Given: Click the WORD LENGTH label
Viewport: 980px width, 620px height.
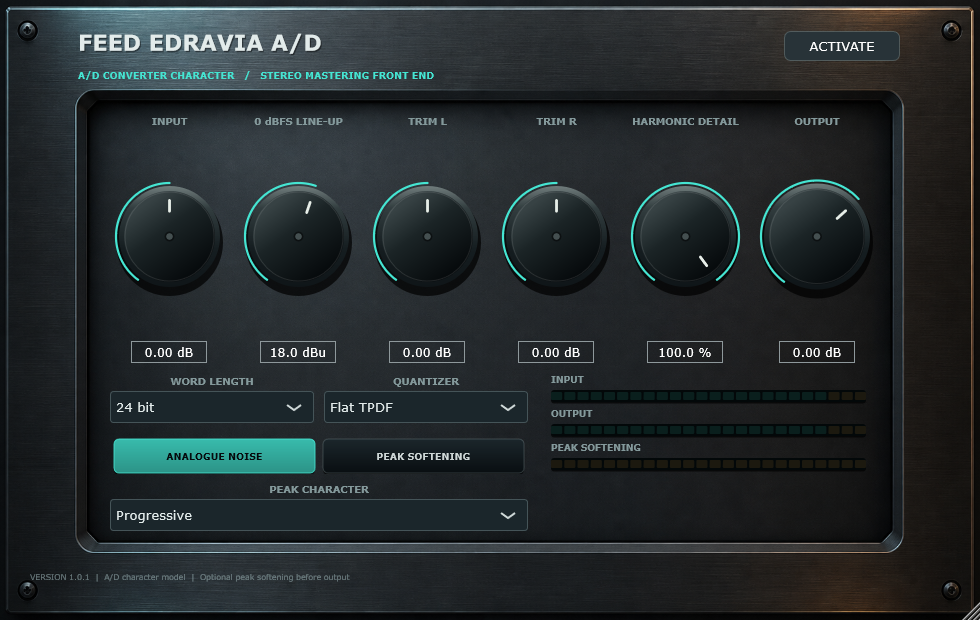Looking at the screenshot, I should tap(212, 381).
